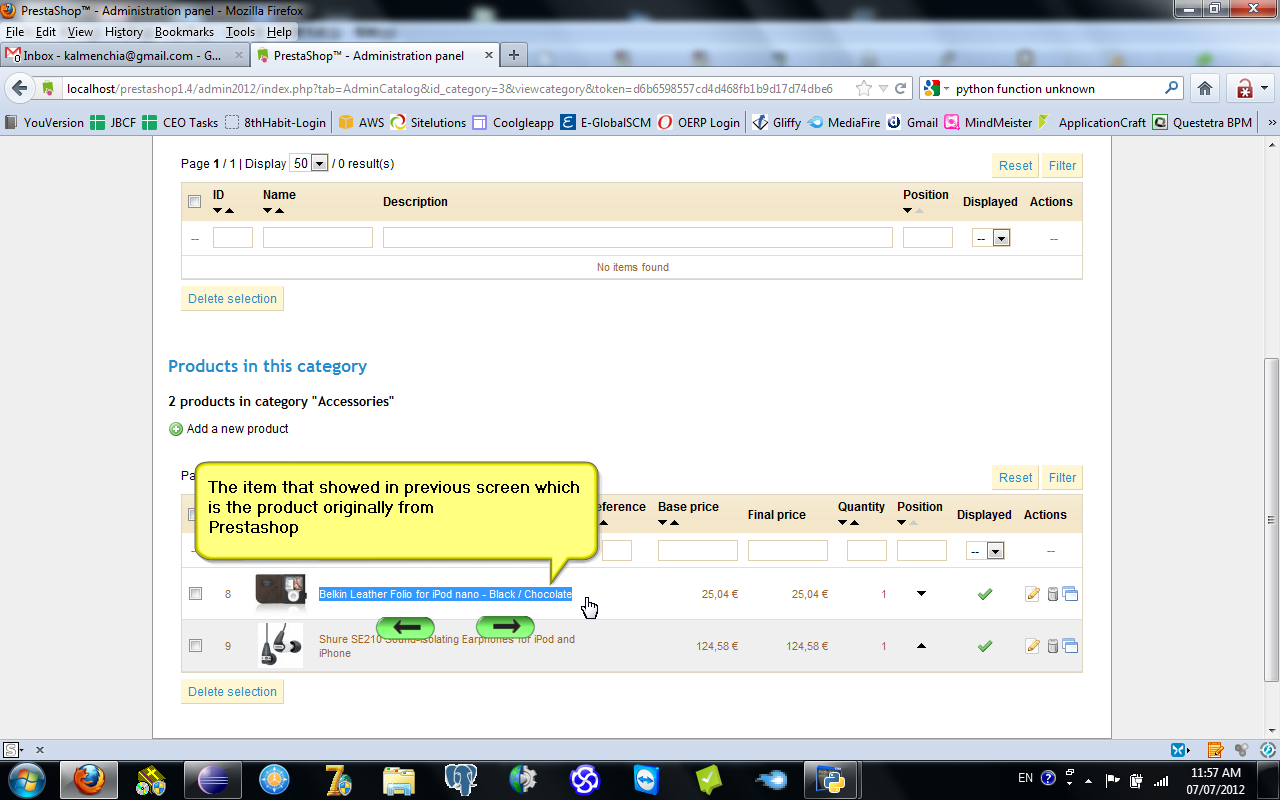The image size is (1280, 800).
Task: Click the category Name filter input field
Action: 318,238
